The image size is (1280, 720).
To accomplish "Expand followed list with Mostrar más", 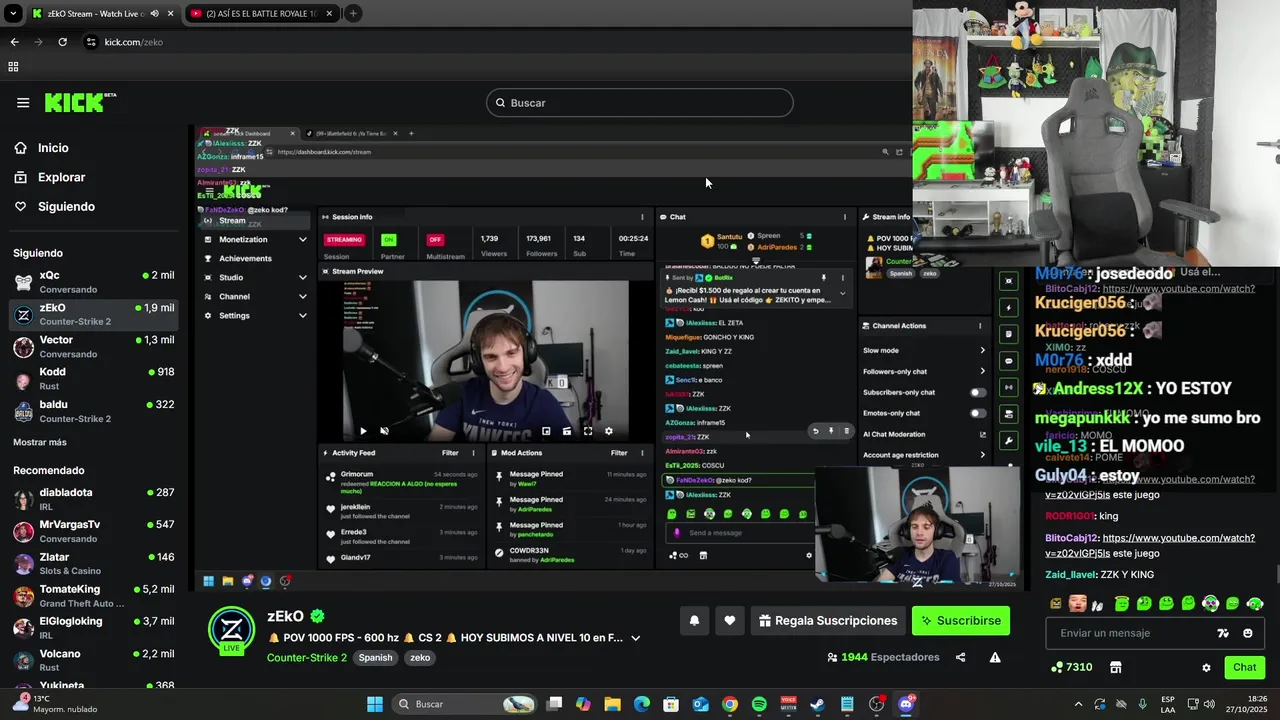I will click(40, 442).
